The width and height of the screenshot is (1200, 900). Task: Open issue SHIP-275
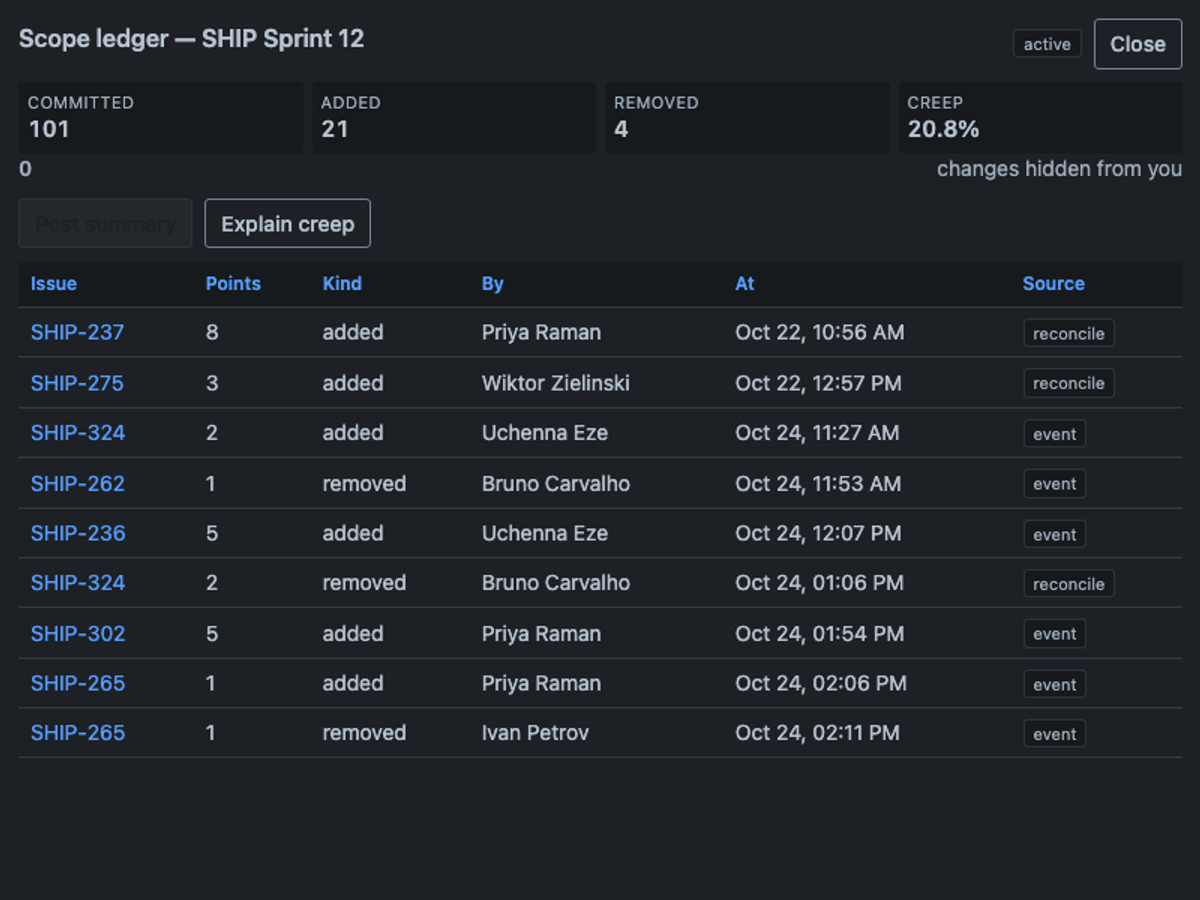tap(77, 383)
